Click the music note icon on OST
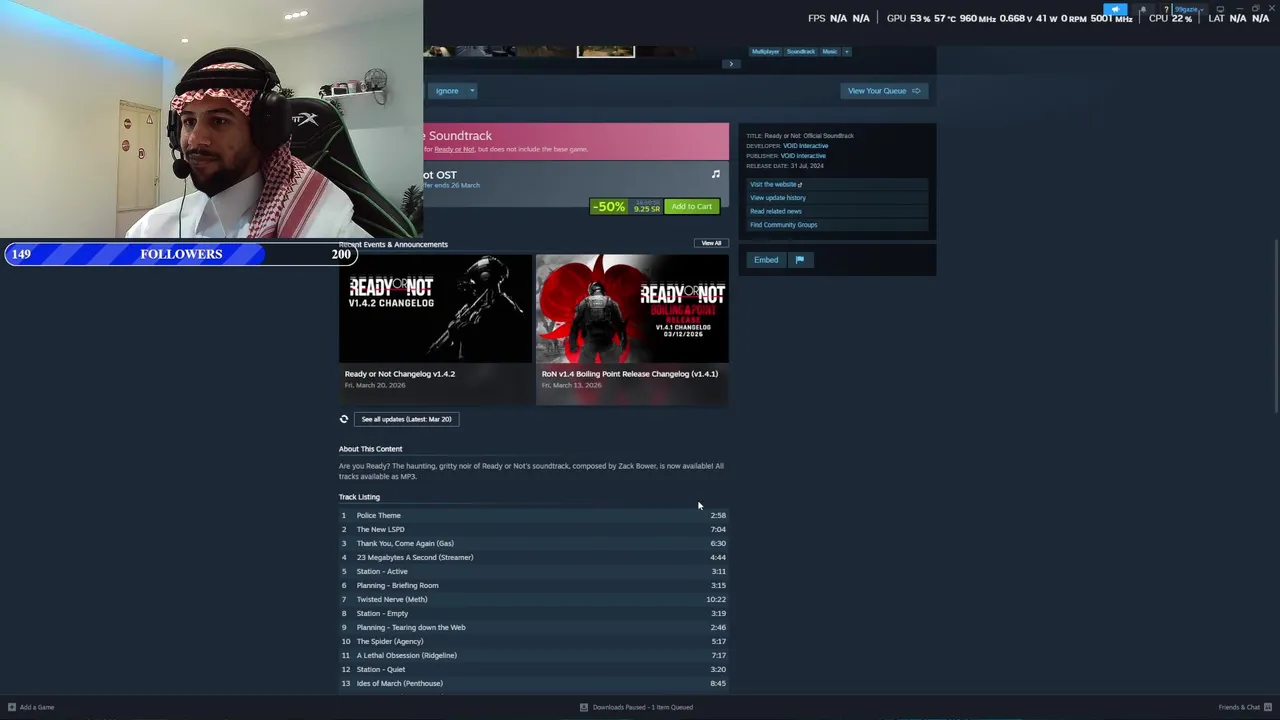The image size is (1280, 720). (x=716, y=174)
